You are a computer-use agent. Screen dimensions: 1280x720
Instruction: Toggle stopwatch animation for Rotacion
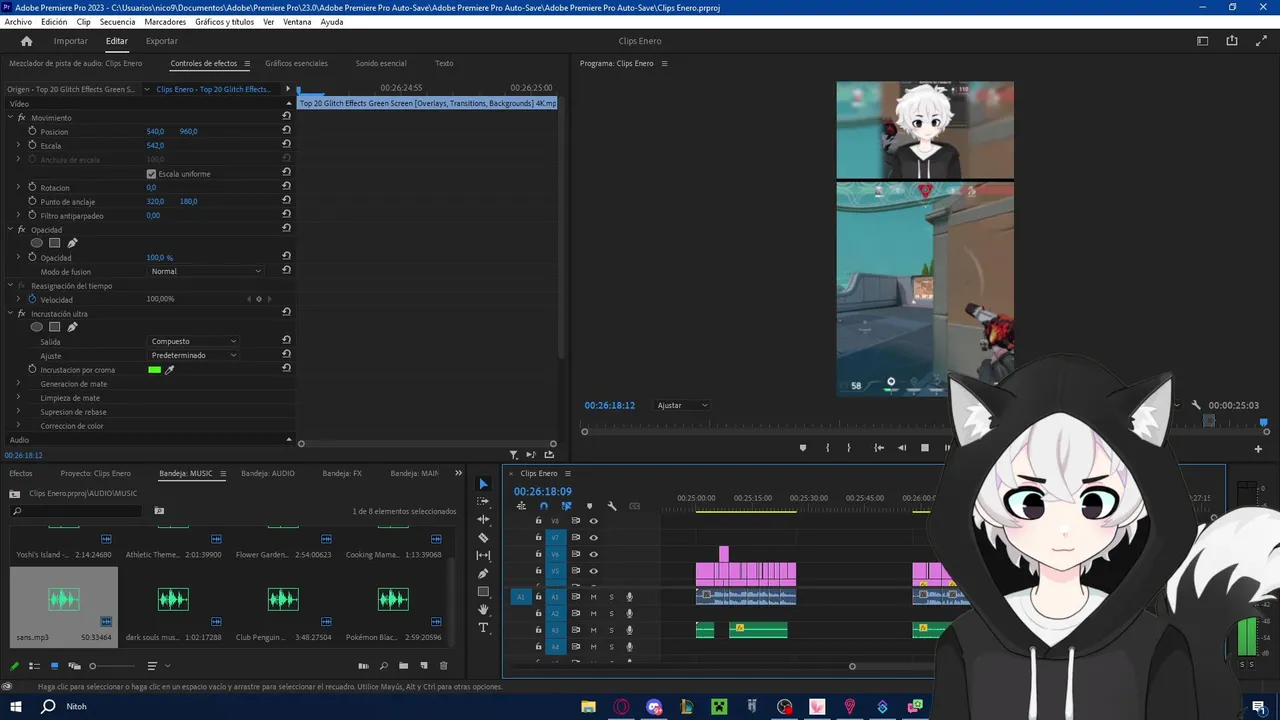(x=32, y=187)
